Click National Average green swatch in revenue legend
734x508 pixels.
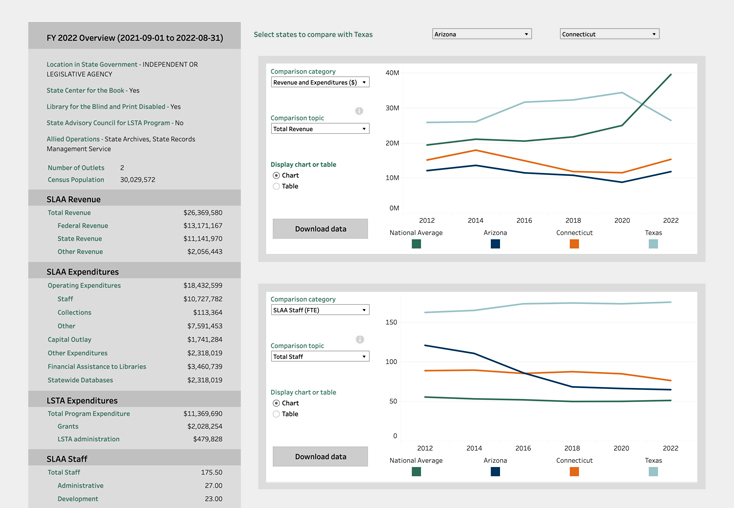point(416,244)
